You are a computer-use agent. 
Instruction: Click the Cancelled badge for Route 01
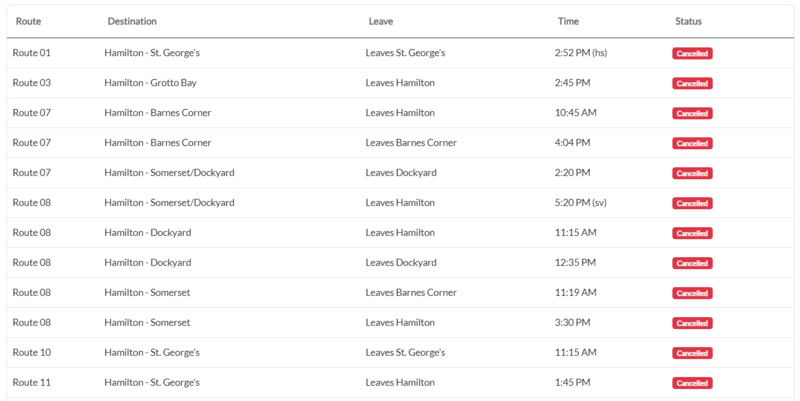tap(692, 53)
